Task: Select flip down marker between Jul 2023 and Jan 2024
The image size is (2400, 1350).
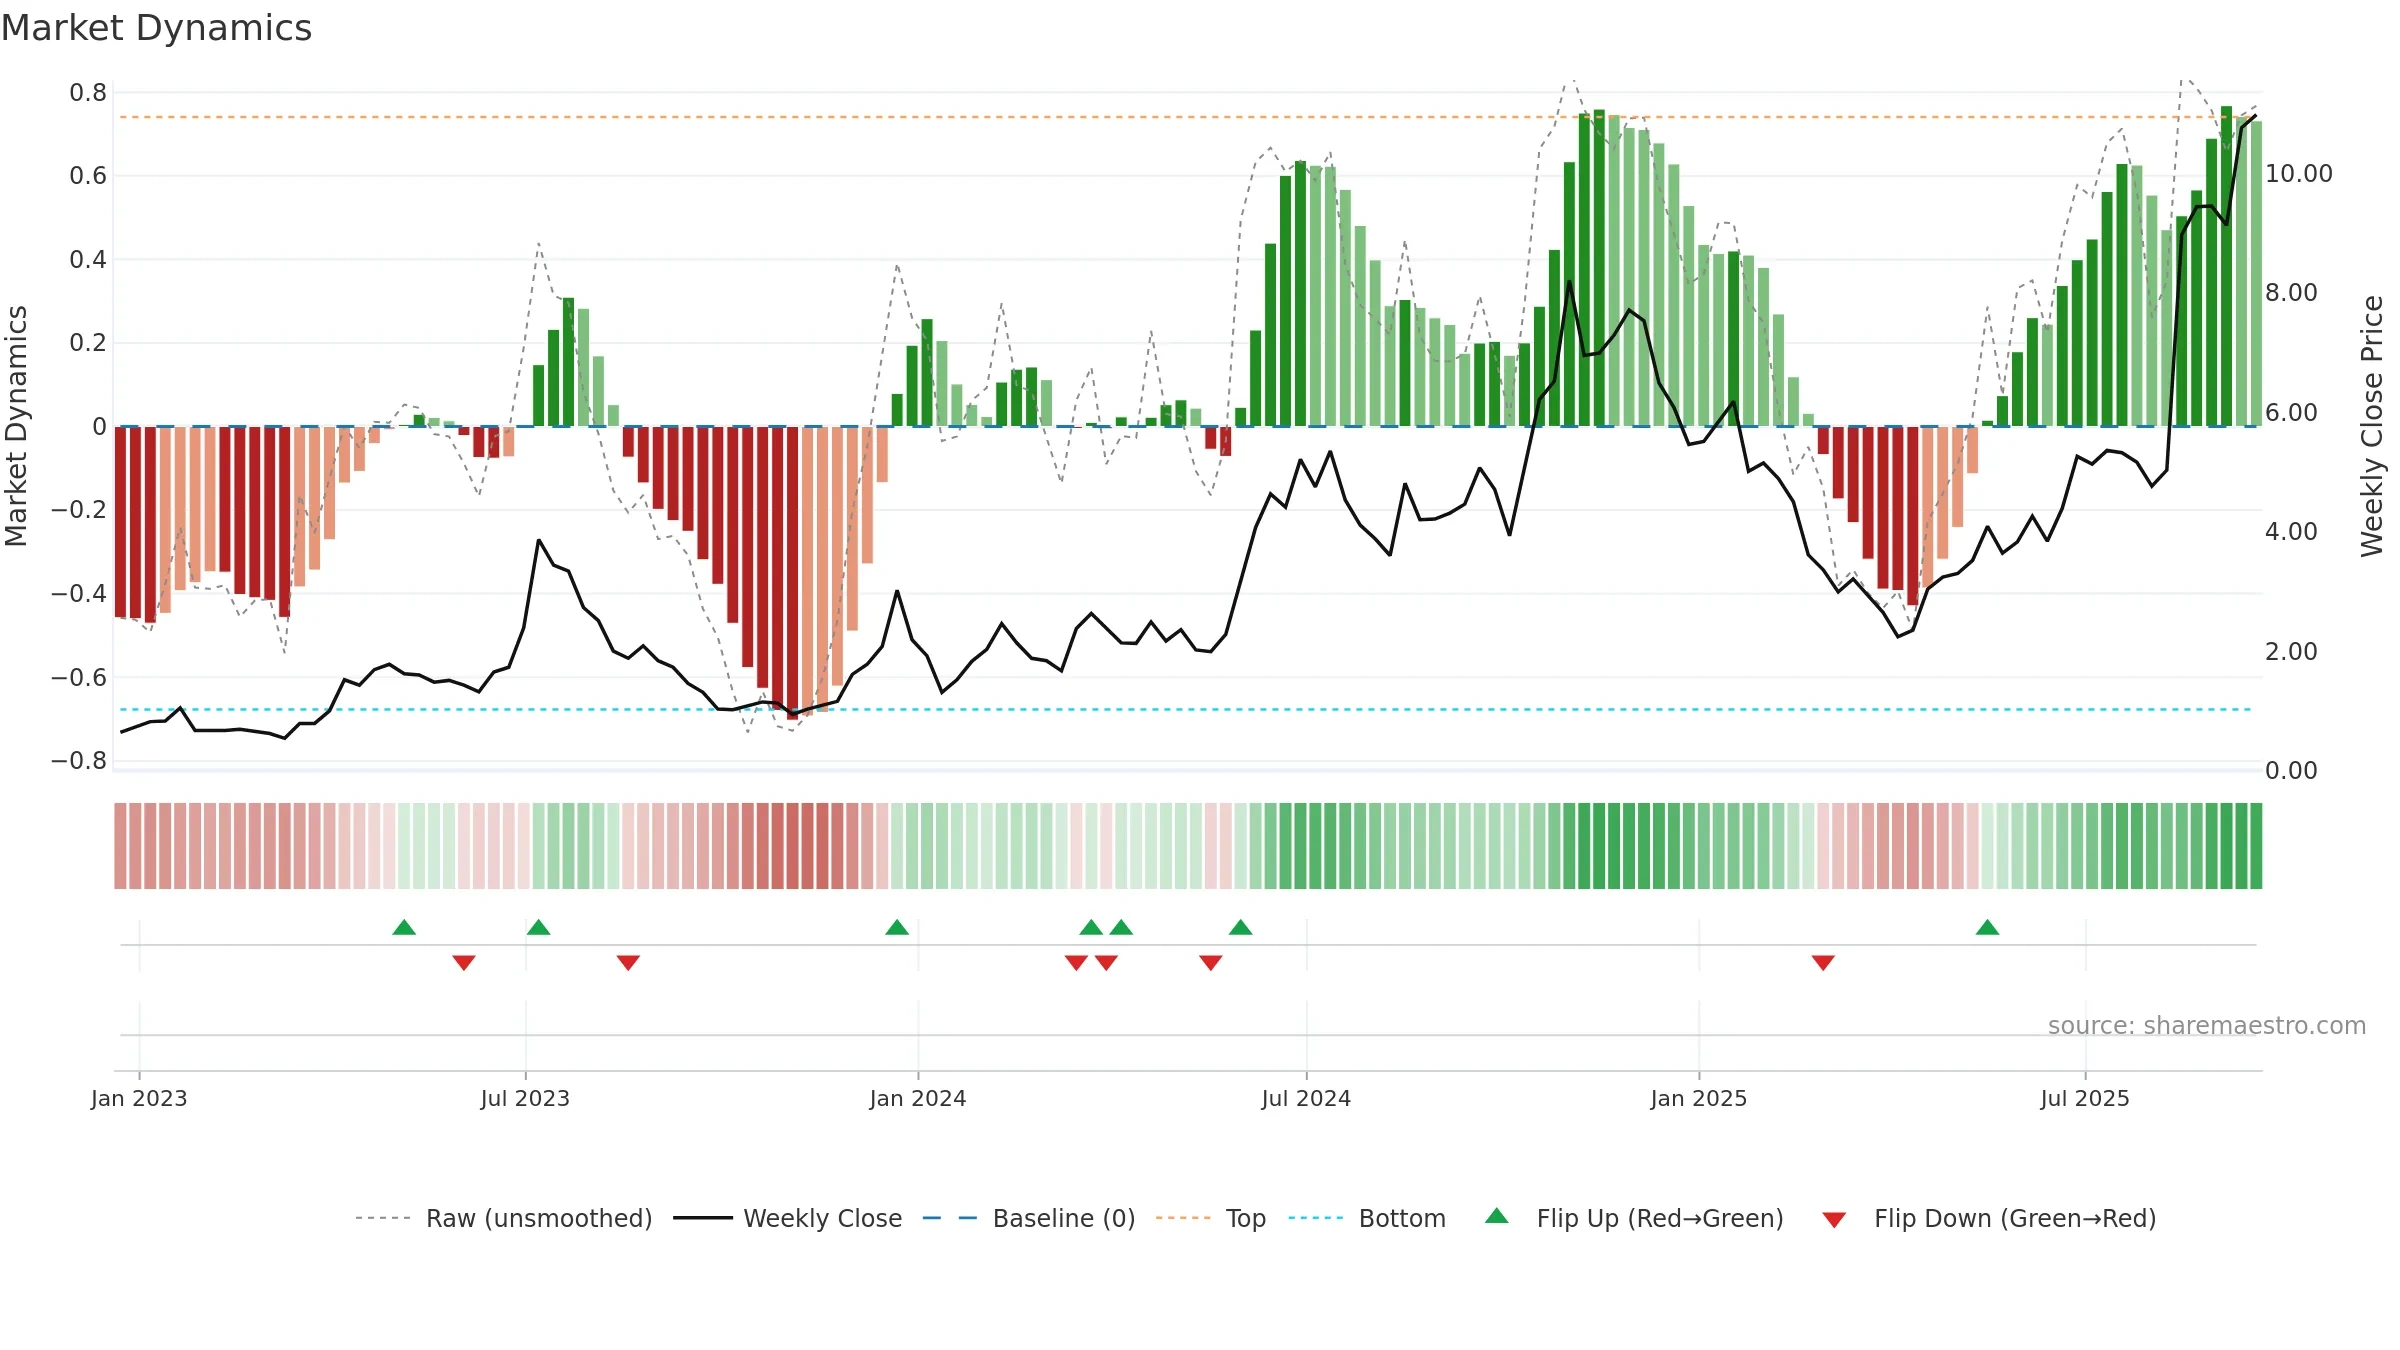Action: [x=628, y=962]
